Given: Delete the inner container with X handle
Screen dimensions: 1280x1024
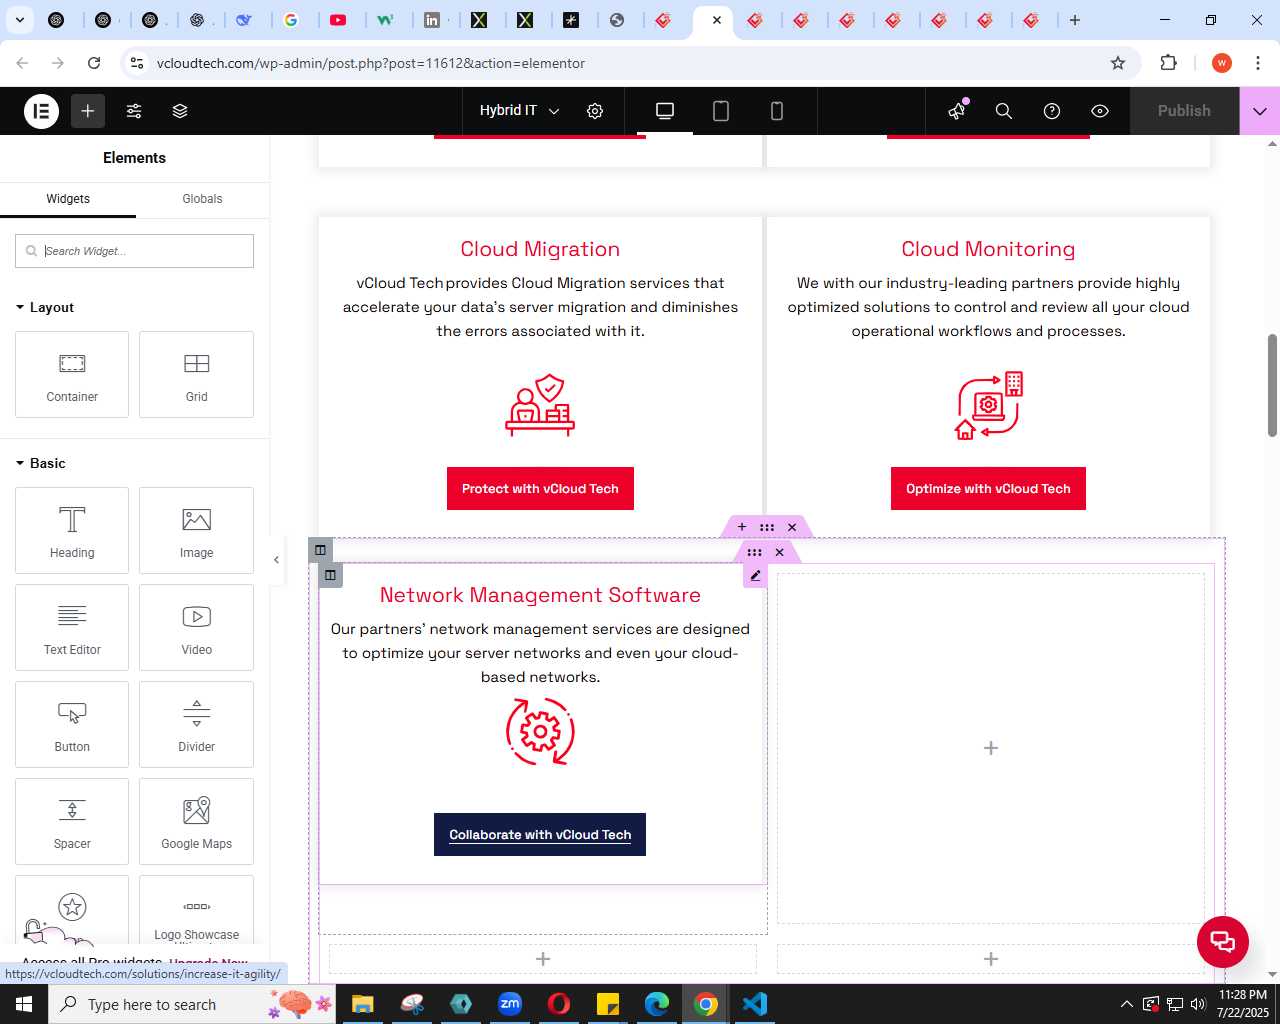Looking at the screenshot, I should pos(780,552).
